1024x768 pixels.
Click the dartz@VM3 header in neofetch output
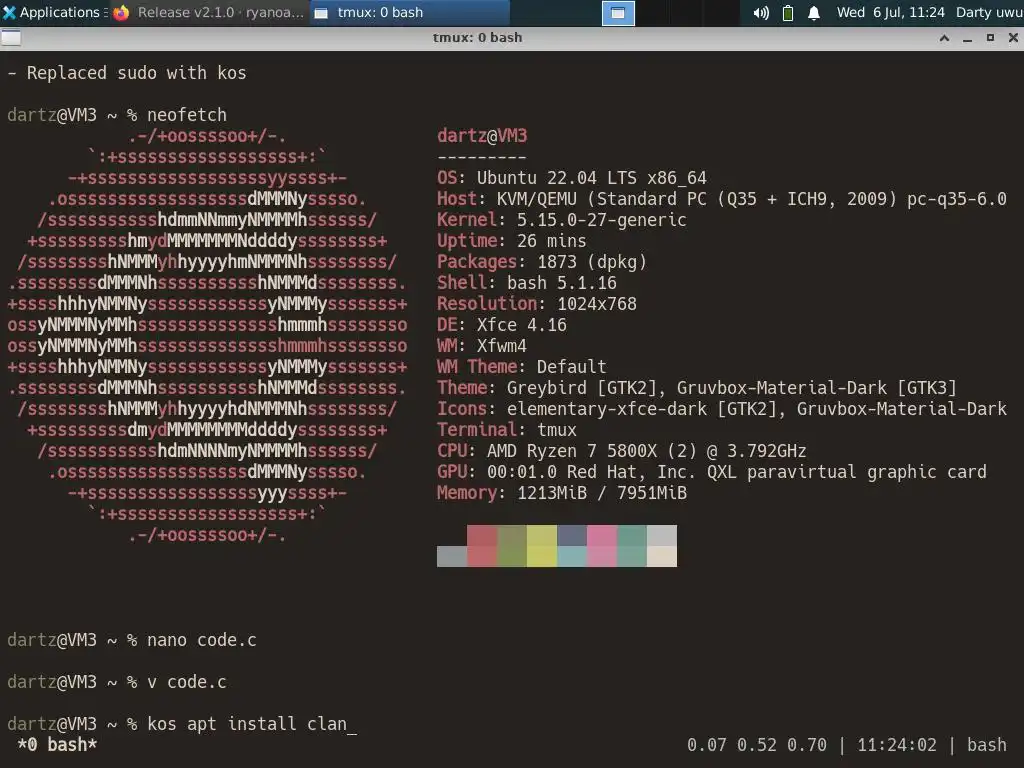[482, 136]
